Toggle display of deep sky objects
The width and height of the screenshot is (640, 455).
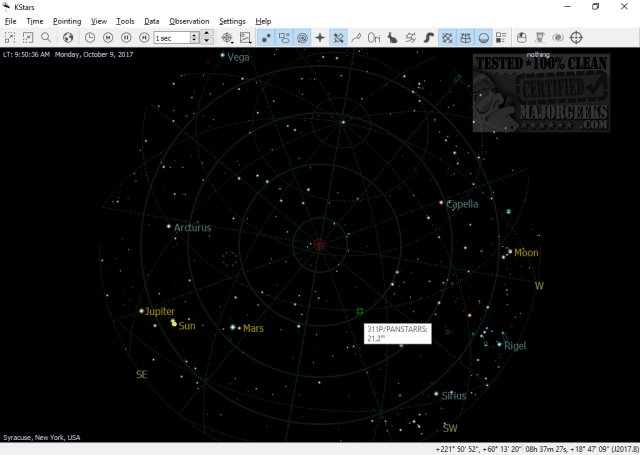pyautogui.click(x=284, y=38)
